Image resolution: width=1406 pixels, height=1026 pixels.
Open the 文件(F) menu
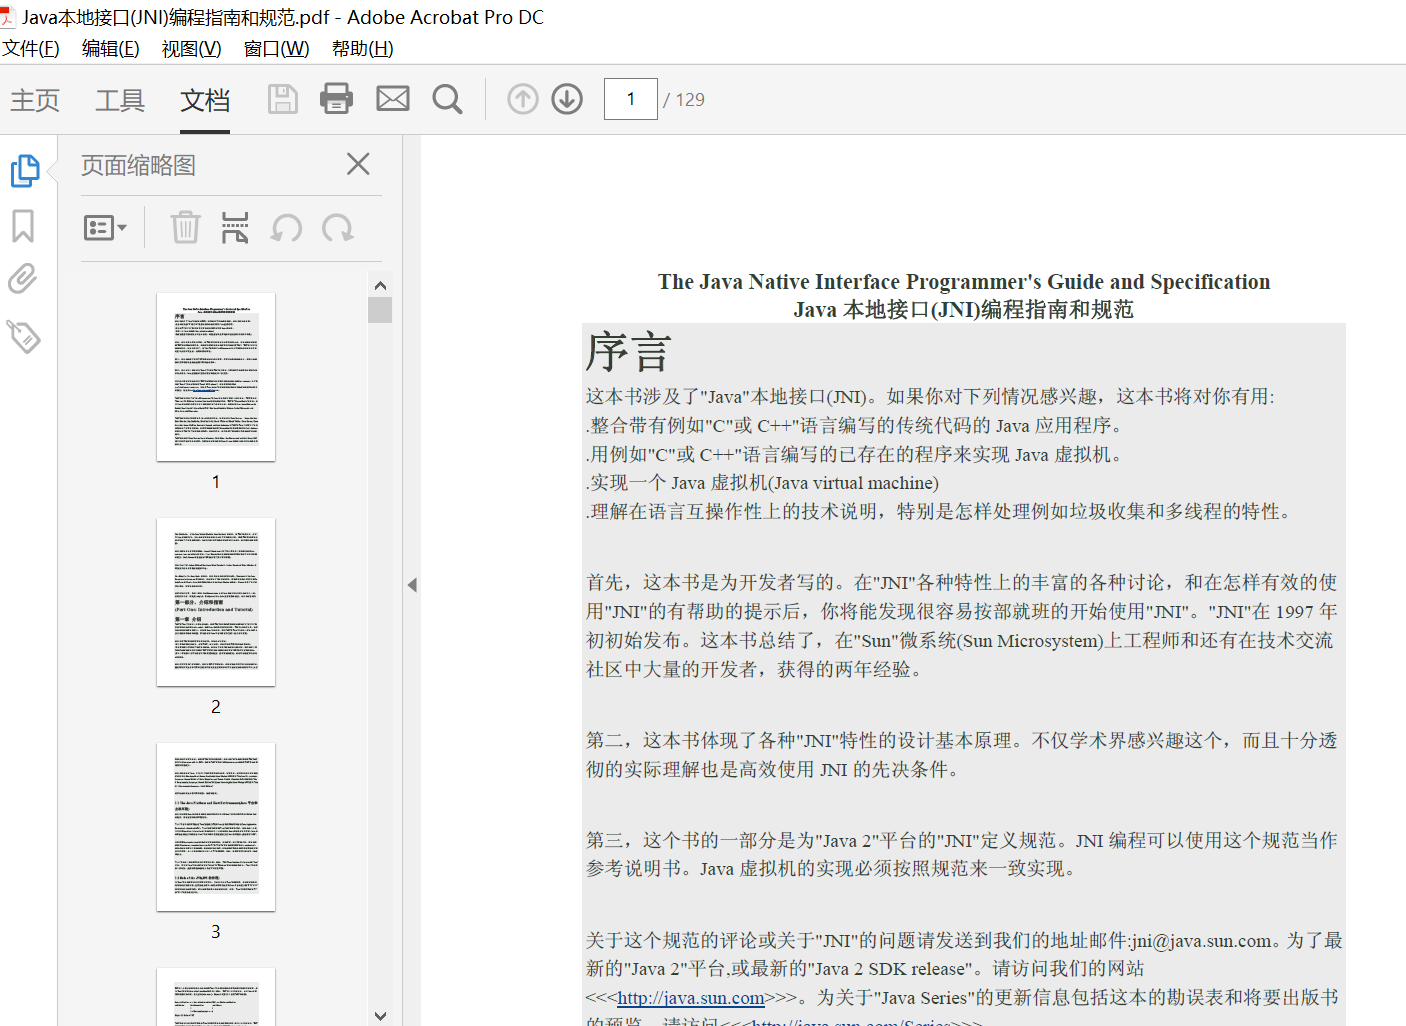(31, 48)
